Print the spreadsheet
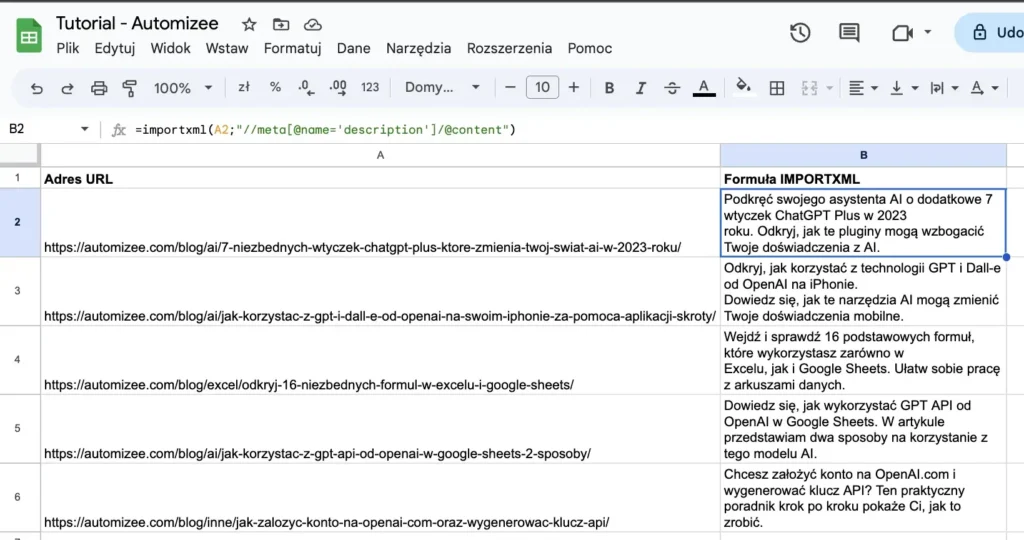 (x=99, y=88)
